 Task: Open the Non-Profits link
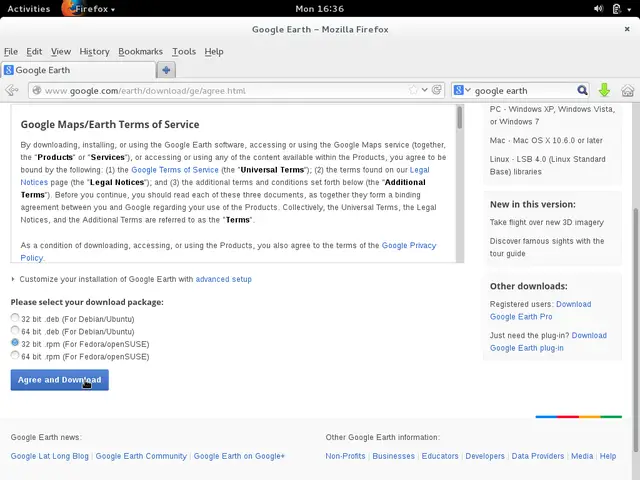pyautogui.click(x=345, y=456)
